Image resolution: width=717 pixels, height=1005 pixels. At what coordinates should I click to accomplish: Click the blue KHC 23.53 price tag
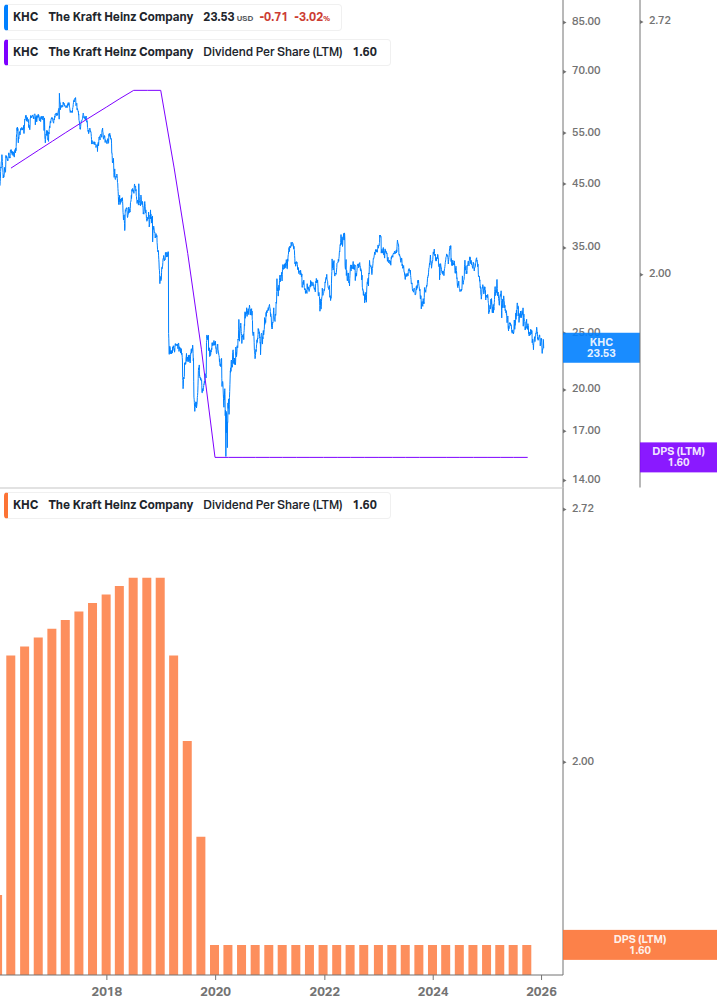600,347
